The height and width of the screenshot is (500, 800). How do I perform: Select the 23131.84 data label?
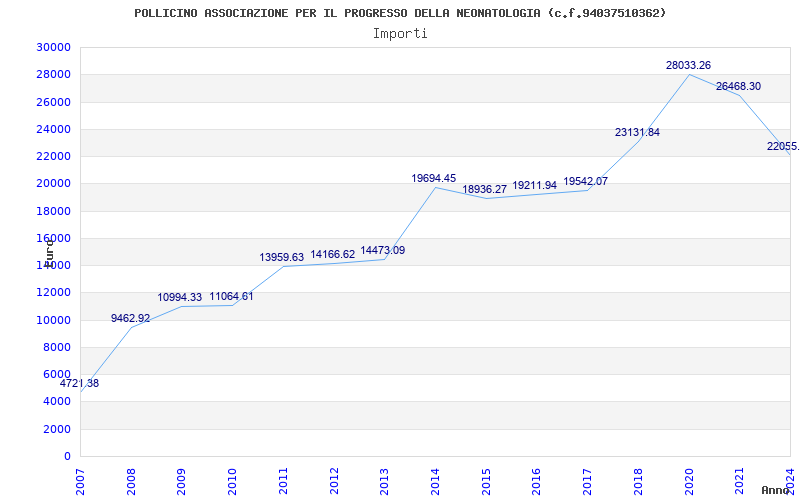[637, 133]
